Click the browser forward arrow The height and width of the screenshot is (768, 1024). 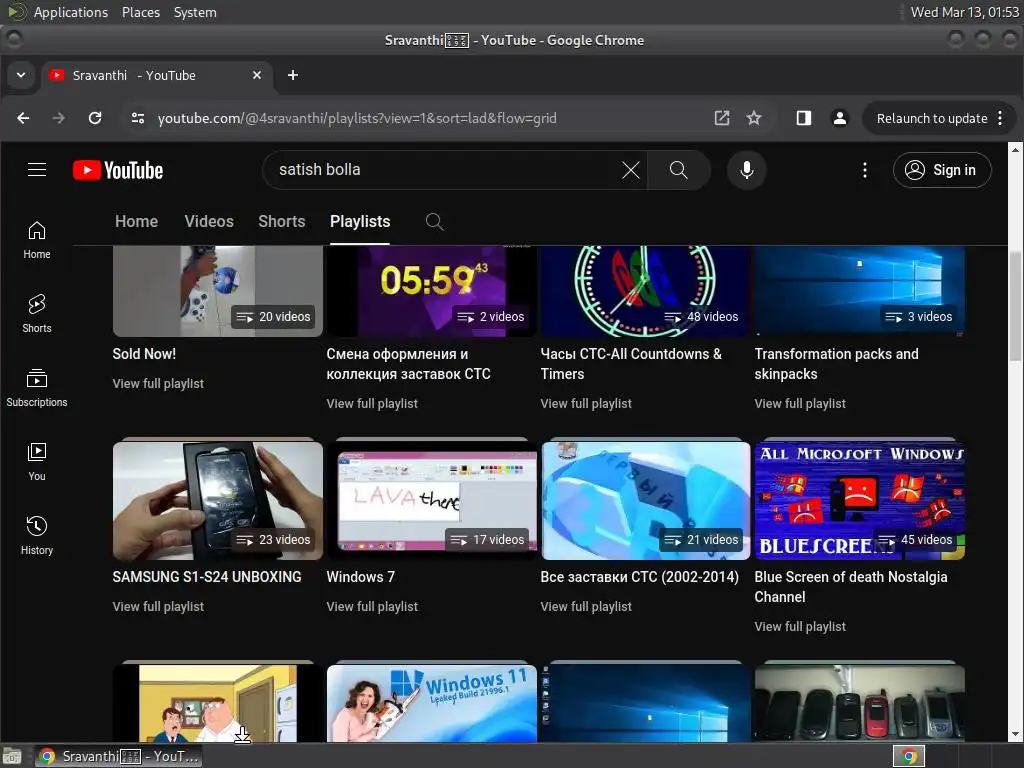(x=59, y=118)
